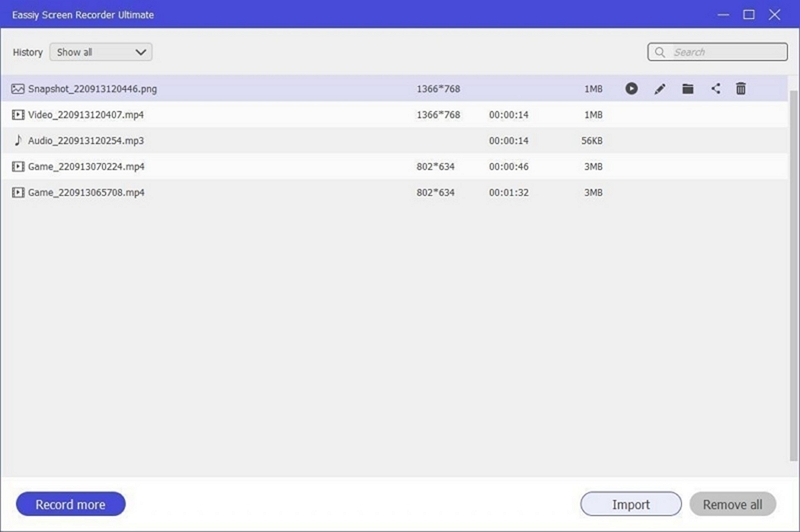Share the snapshot using the share icon
The height and width of the screenshot is (532, 800).
(716, 89)
